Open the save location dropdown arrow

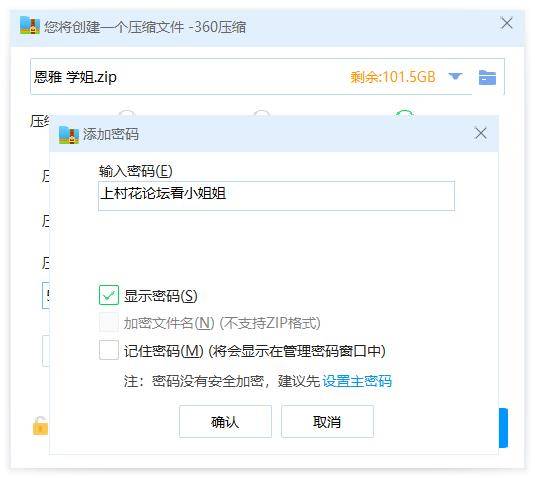[x=455, y=76]
